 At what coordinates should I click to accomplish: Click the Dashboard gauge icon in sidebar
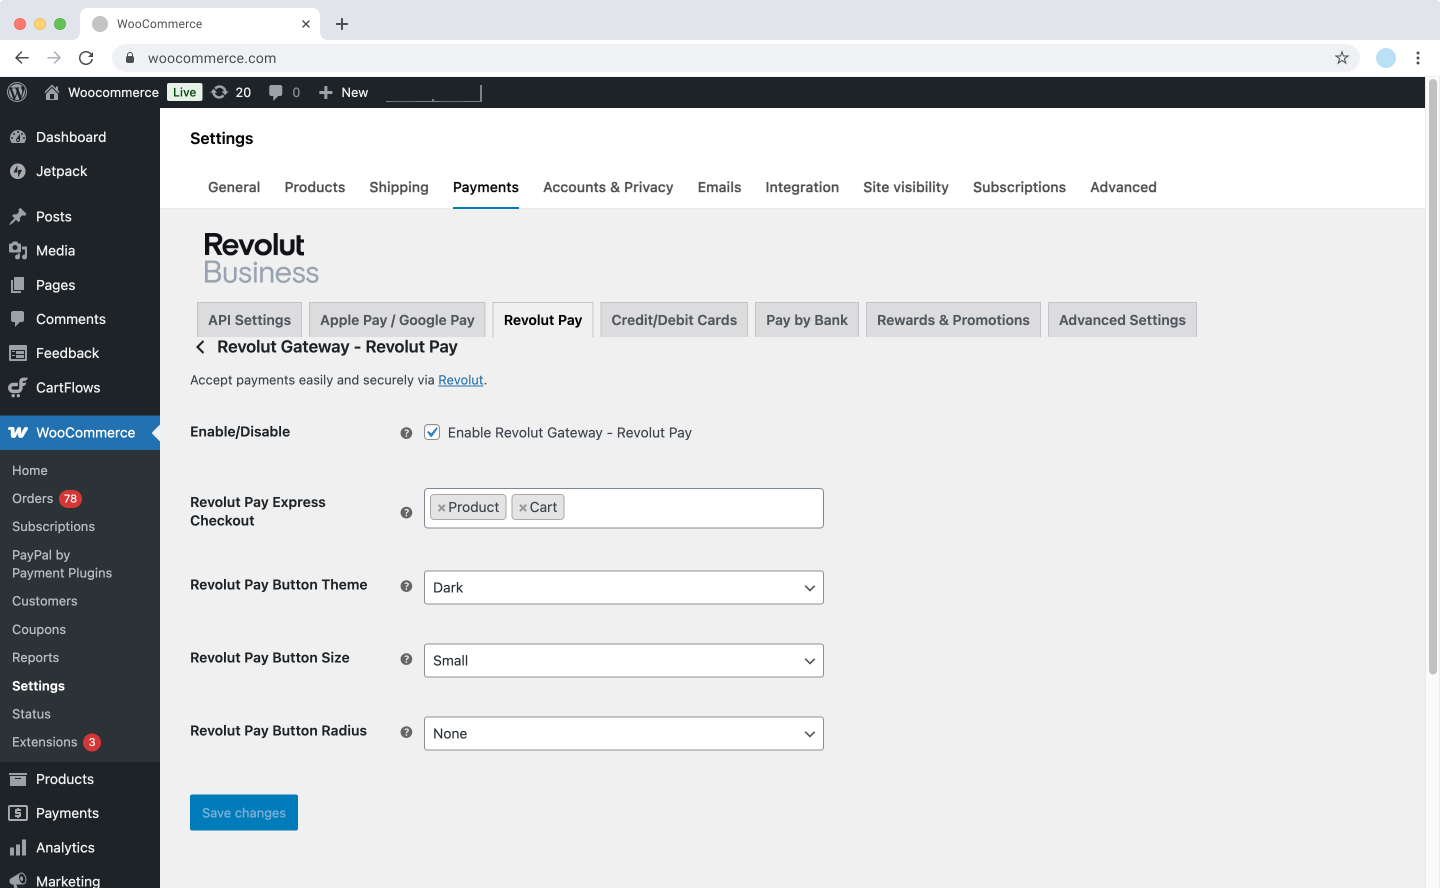18,137
